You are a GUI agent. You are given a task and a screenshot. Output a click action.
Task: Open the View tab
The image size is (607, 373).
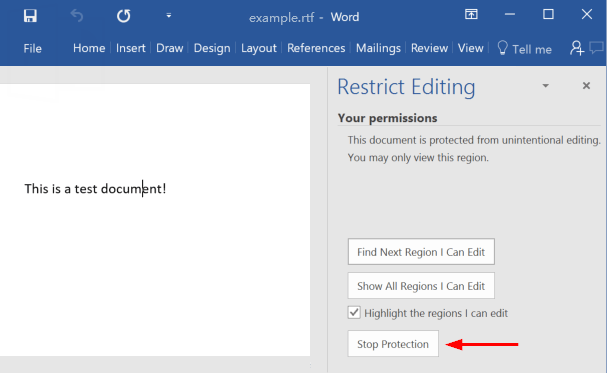pos(470,48)
